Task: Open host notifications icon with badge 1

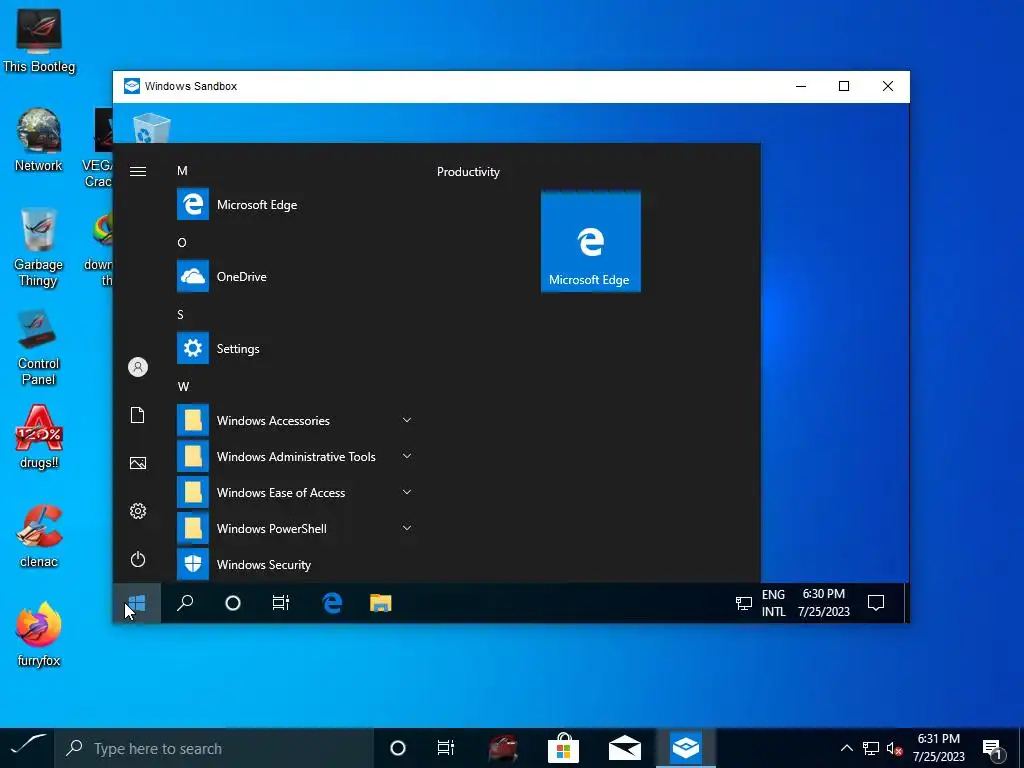Action: point(992,749)
